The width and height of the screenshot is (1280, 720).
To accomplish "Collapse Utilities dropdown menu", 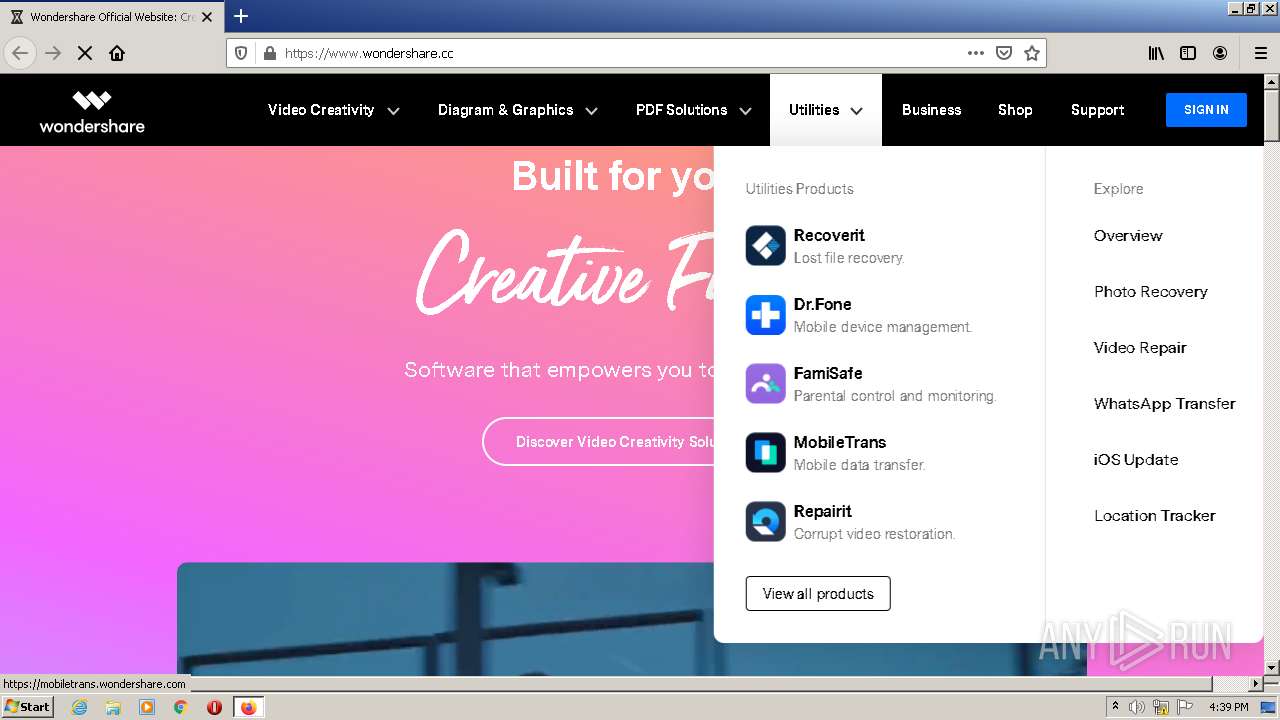I will 826,110.
